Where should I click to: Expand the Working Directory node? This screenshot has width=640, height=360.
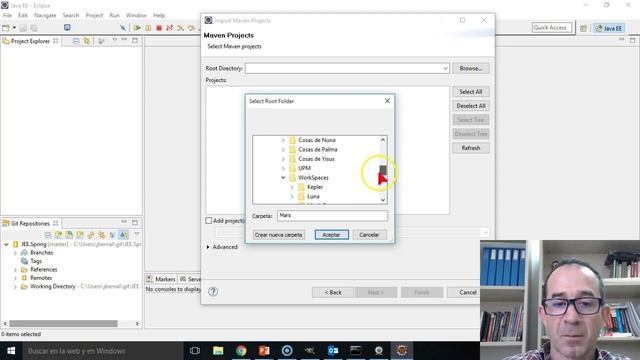point(16,287)
